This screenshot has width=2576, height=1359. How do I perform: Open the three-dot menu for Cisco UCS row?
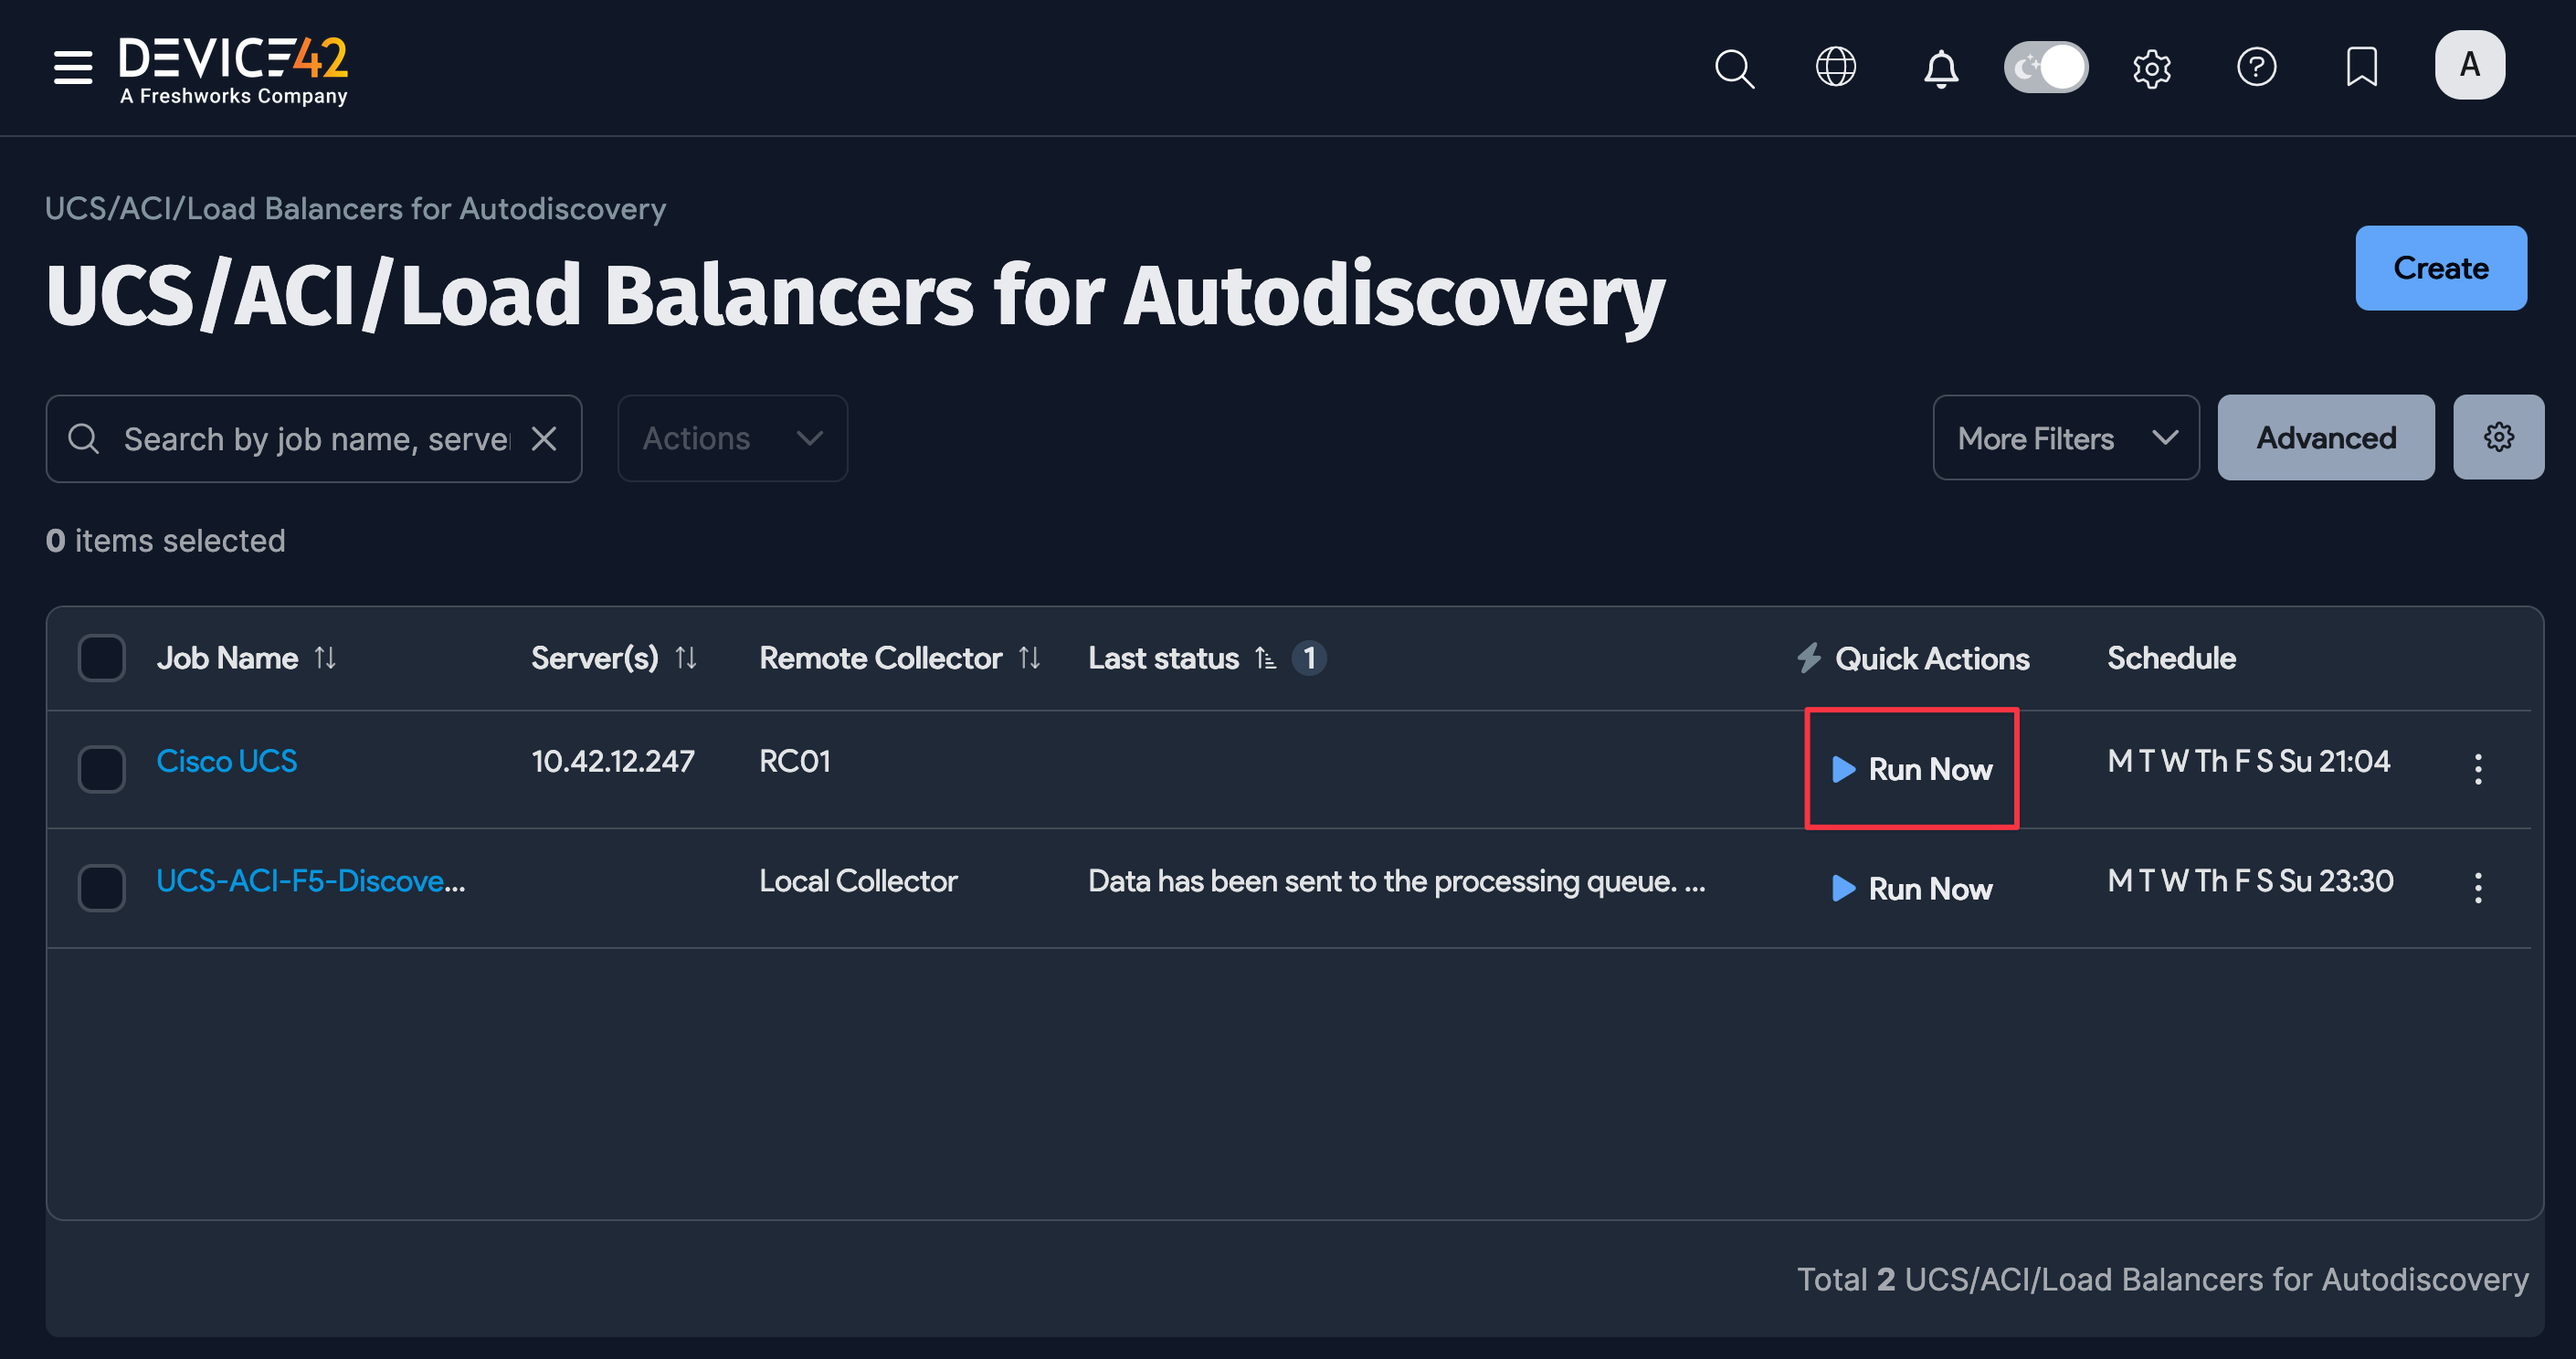tap(2477, 768)
